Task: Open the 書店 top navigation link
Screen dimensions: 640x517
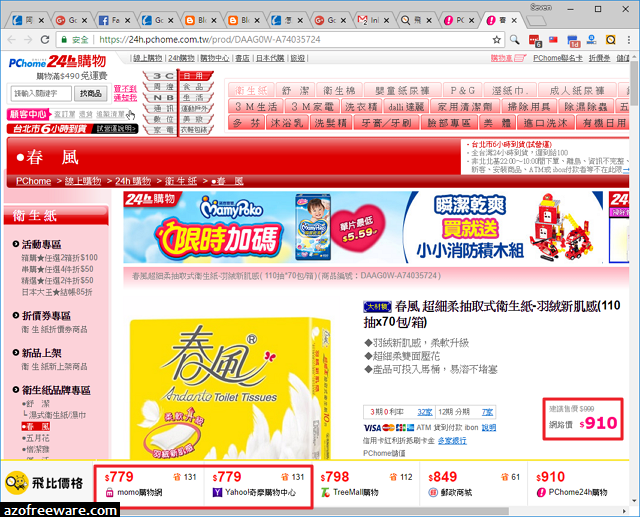Action: [x=242, y=58]
